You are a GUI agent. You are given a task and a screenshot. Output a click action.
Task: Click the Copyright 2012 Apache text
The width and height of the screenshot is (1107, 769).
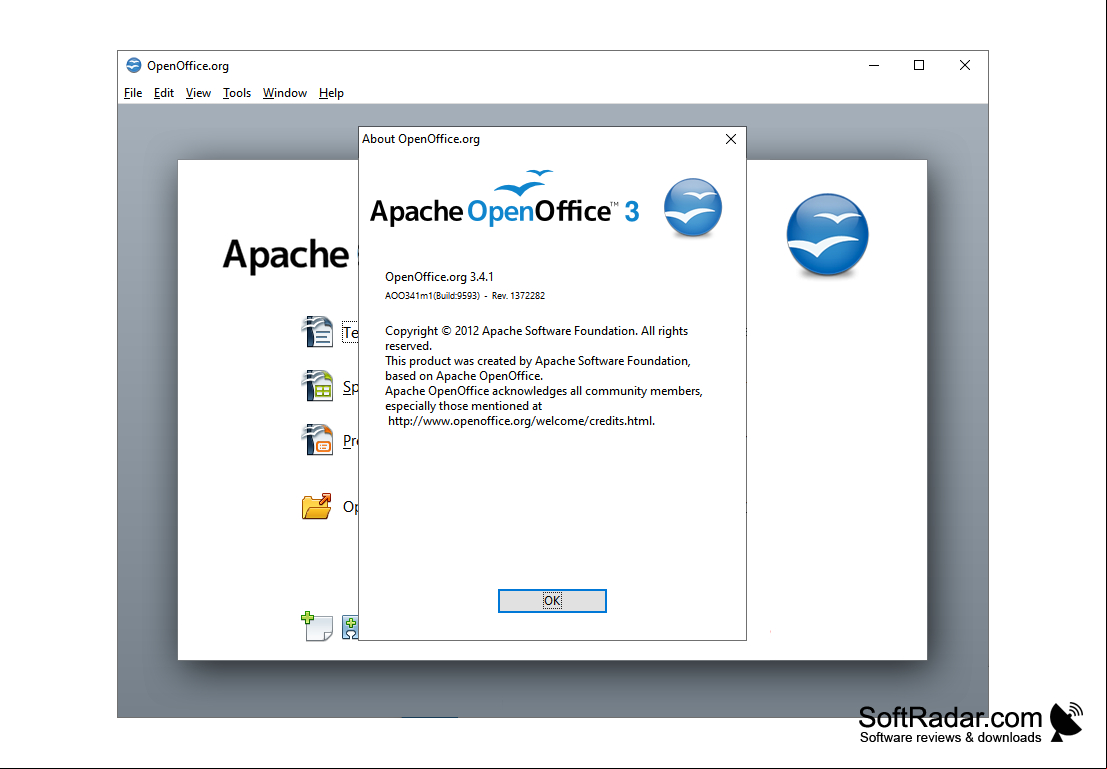tap(537, 338)
